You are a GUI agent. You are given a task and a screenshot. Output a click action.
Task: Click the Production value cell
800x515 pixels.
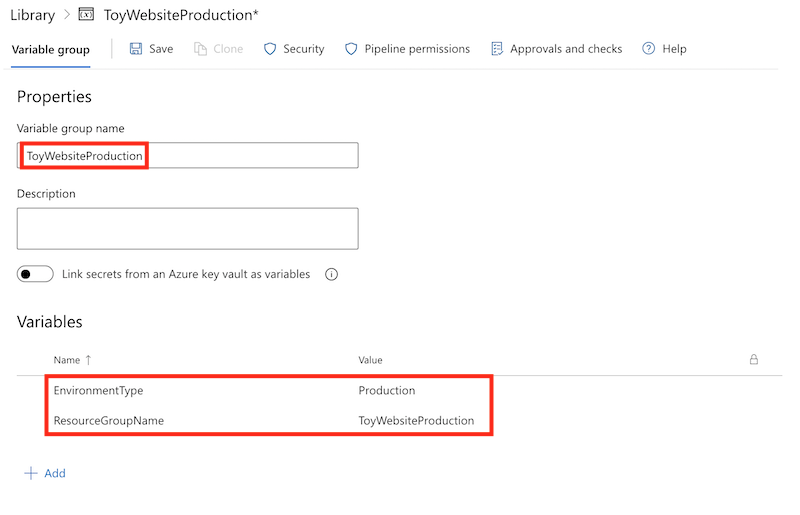tap(387, 390)
